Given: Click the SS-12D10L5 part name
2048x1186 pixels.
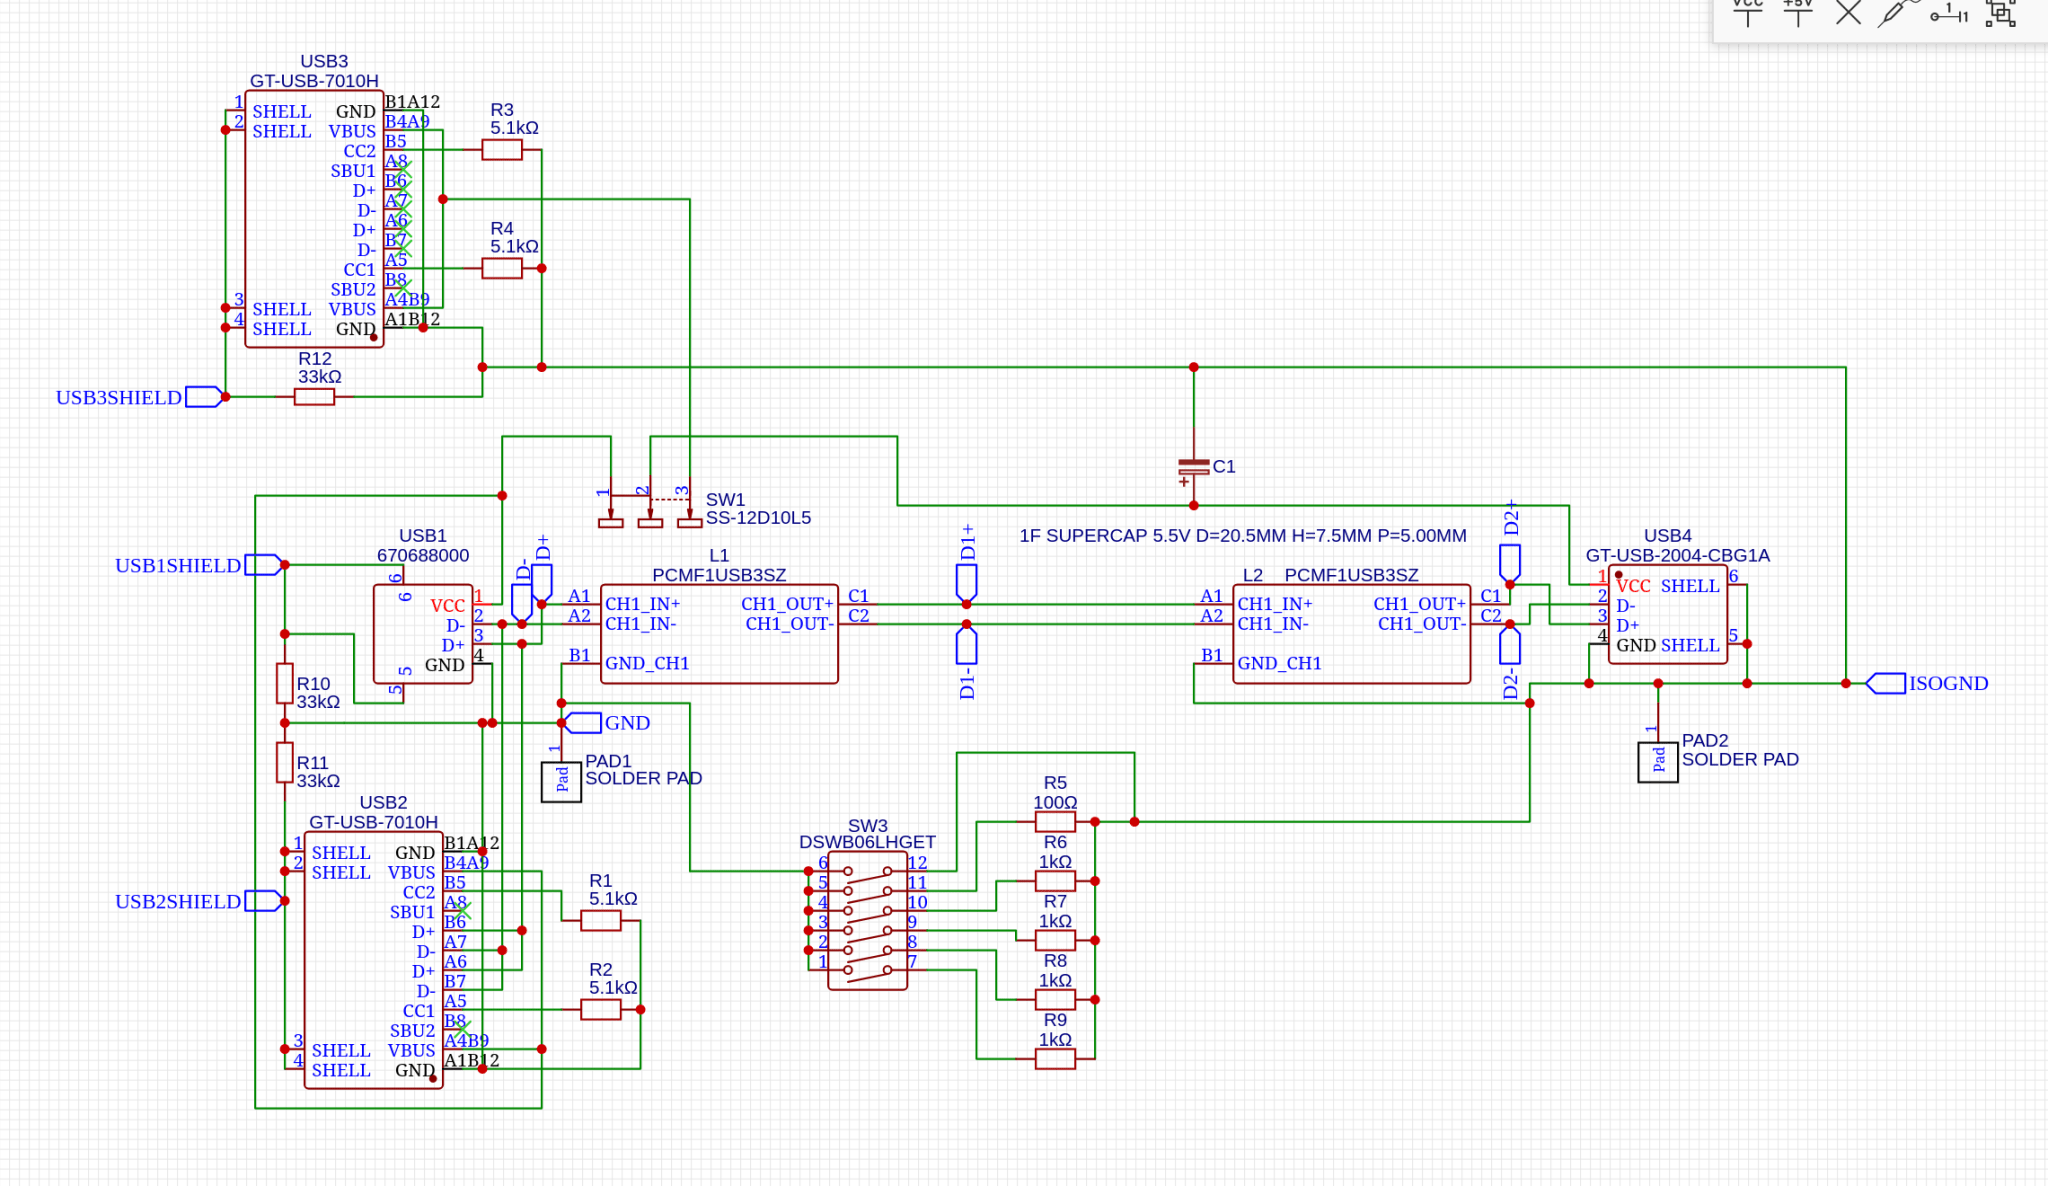Looking at the screenshot, I should click(758, 518).
